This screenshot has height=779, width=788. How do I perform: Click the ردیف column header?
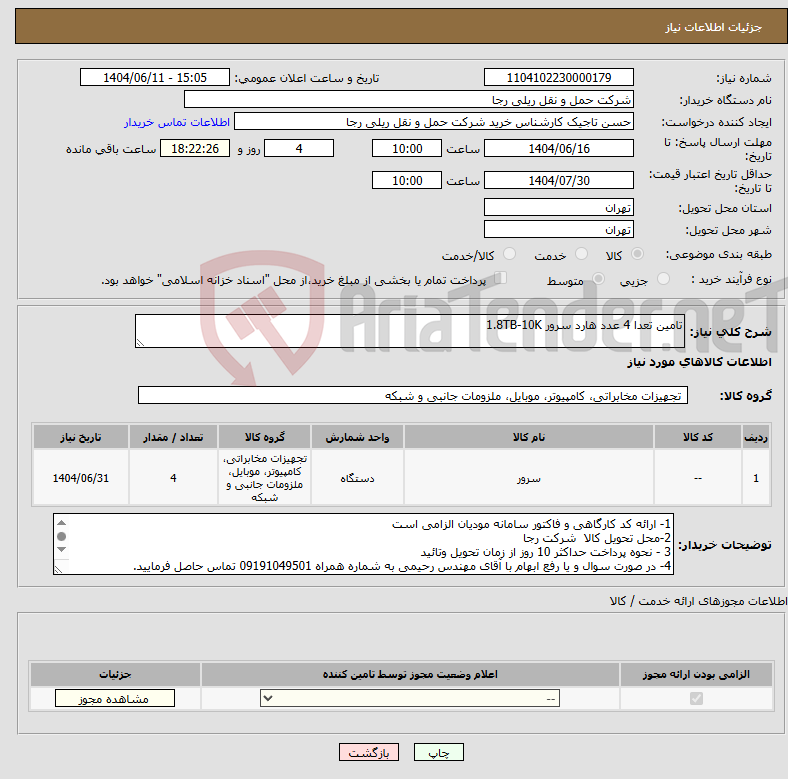756,437
